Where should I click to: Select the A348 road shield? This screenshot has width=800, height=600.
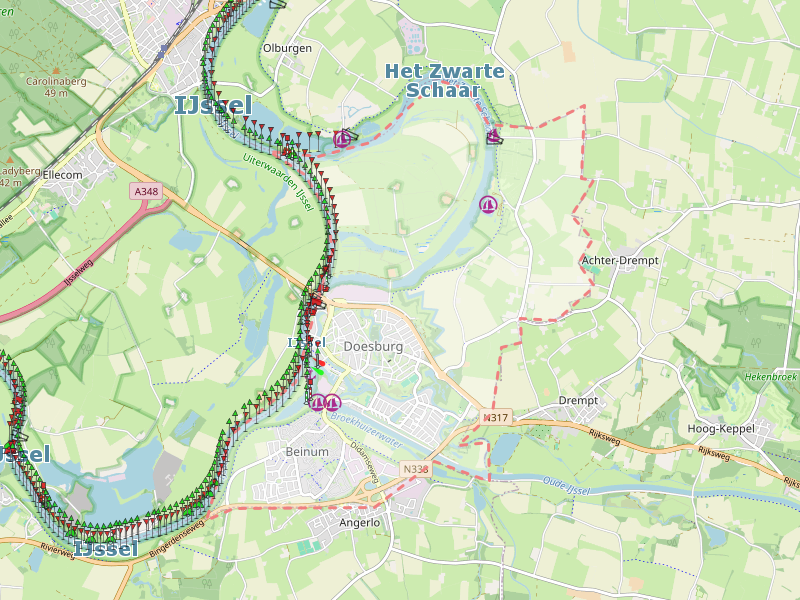(x=146, y=191)
